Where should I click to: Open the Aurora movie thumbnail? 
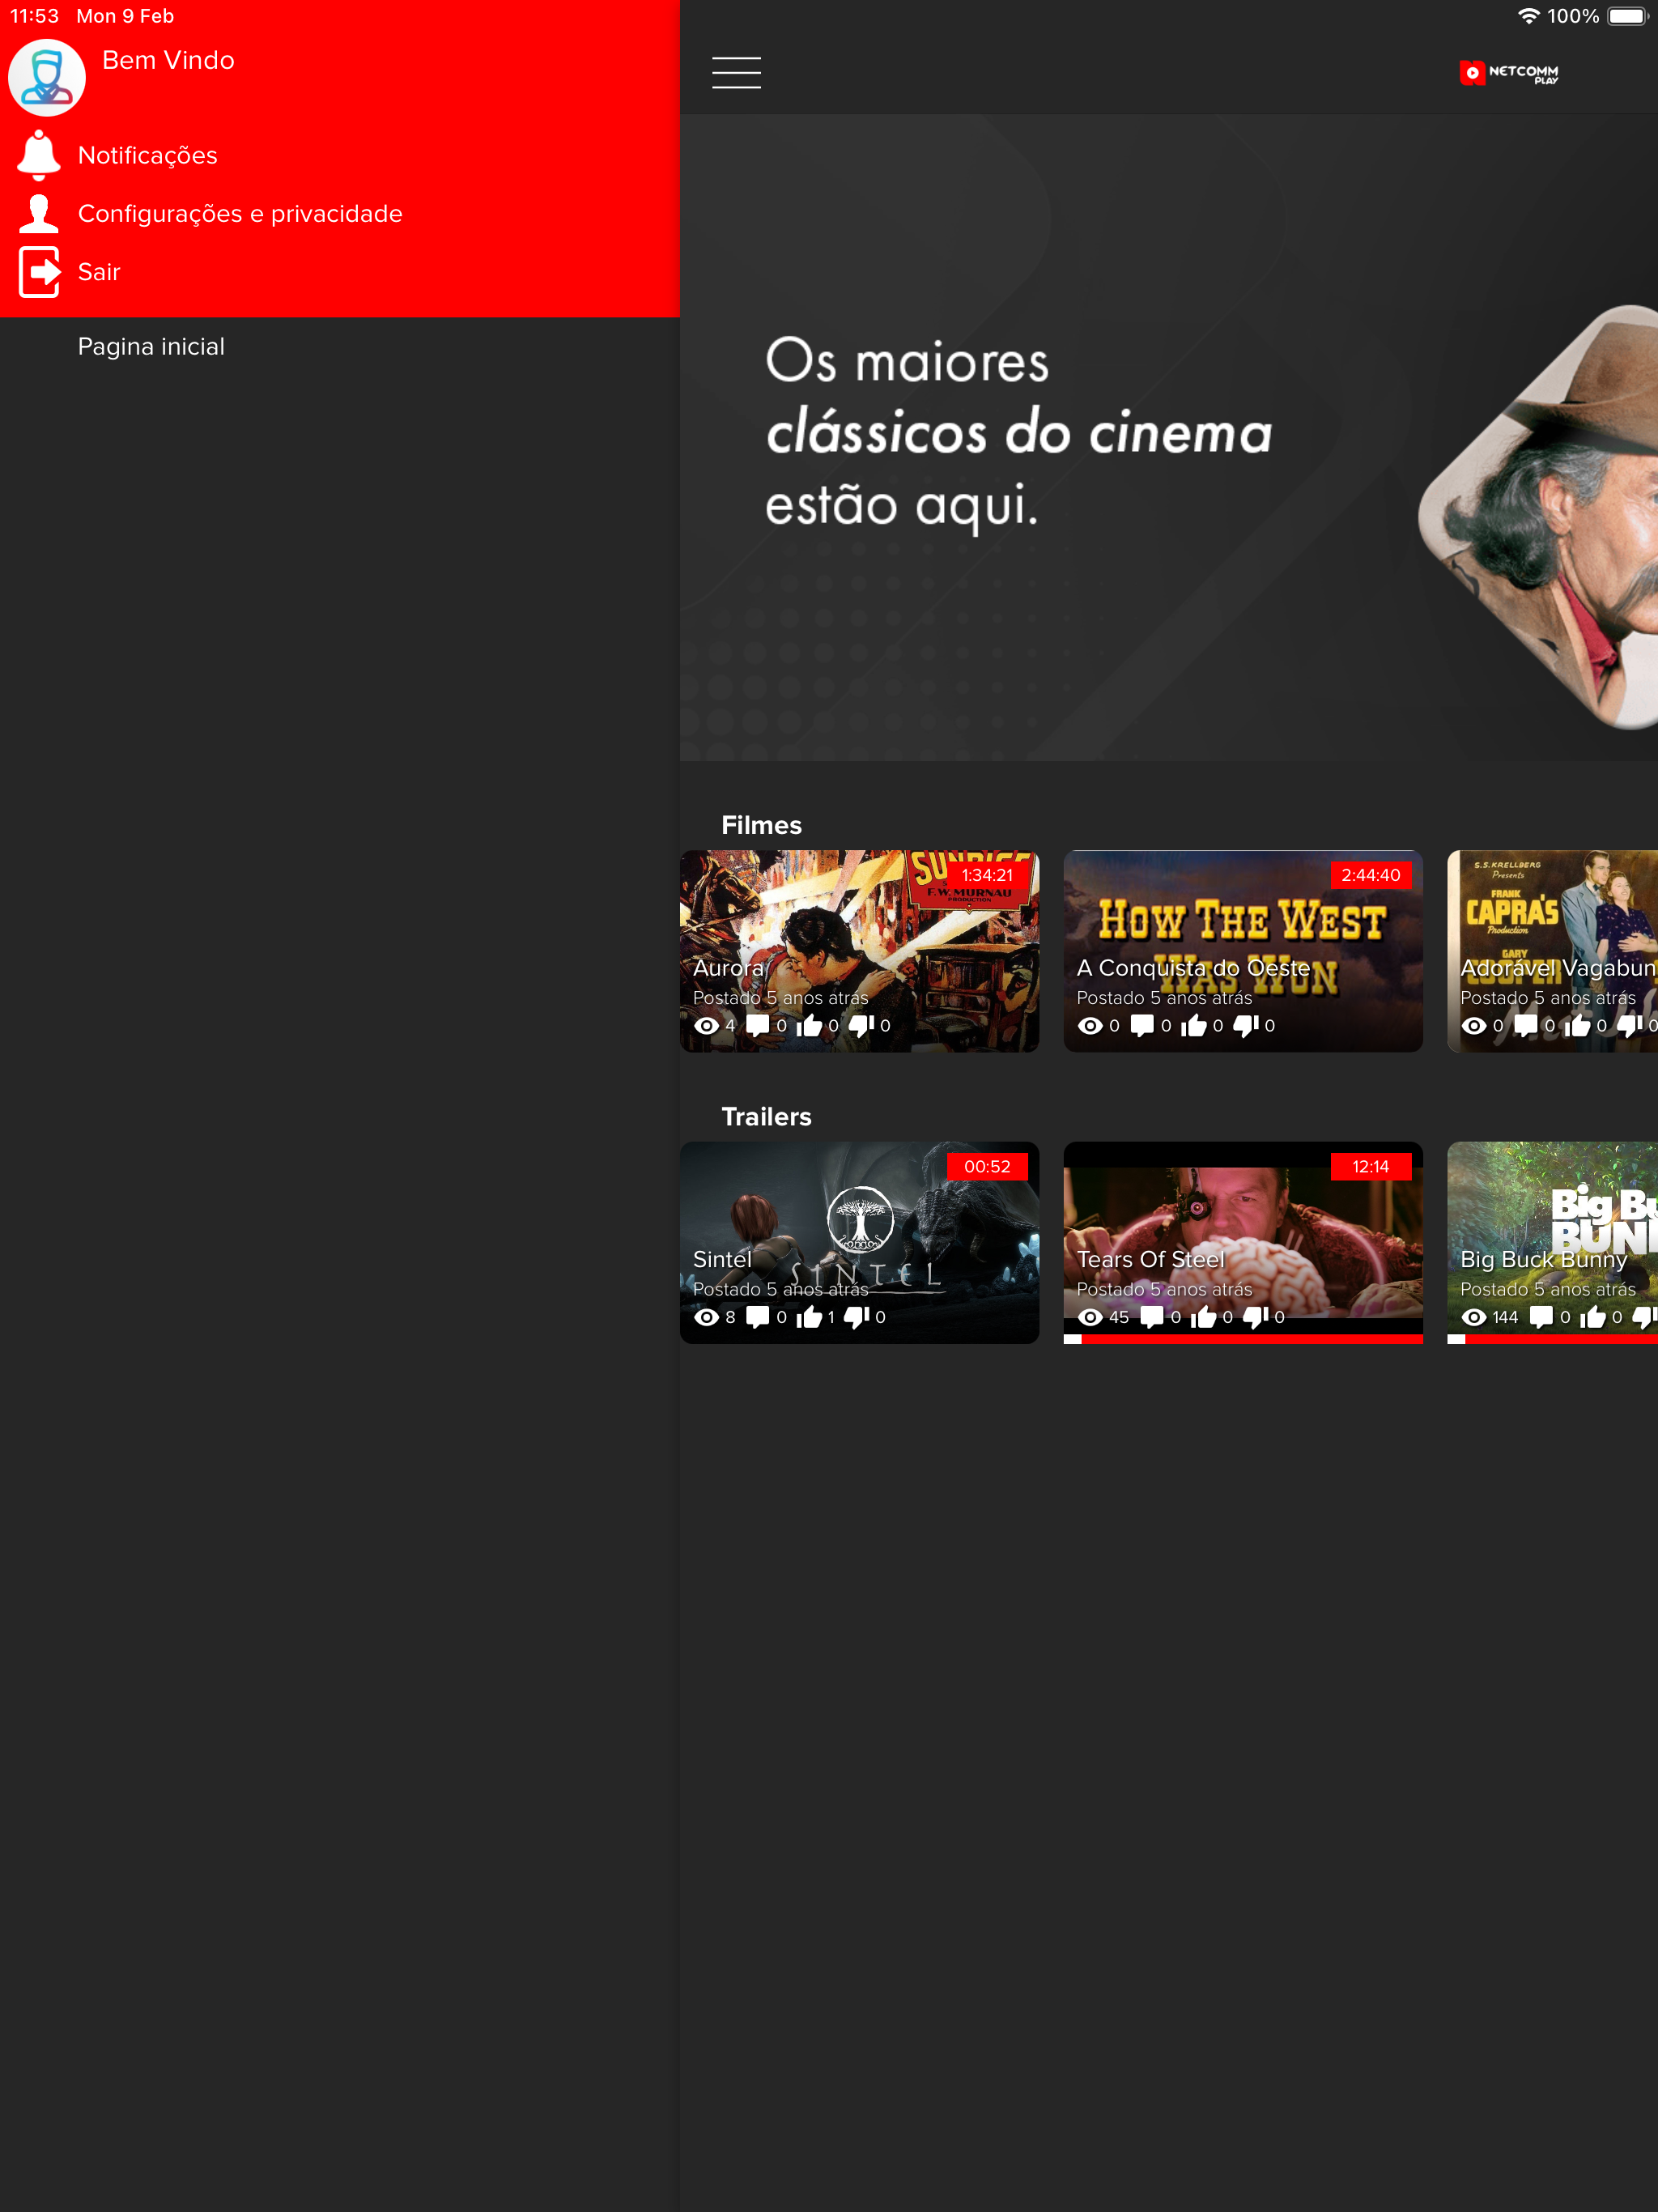coord(859,950)
